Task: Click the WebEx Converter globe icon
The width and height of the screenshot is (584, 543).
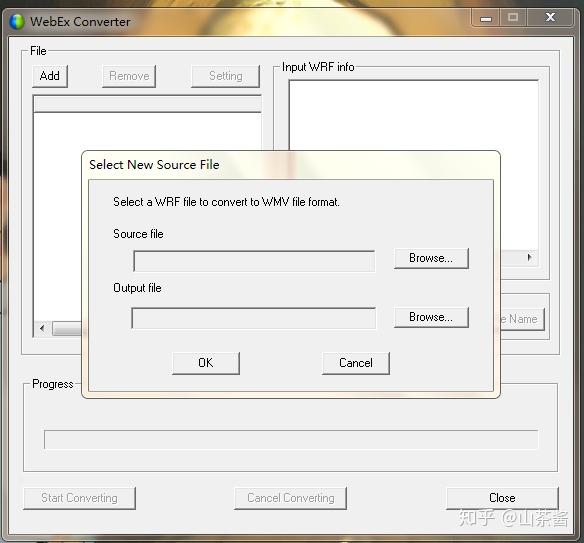Action: coord(16,22)
